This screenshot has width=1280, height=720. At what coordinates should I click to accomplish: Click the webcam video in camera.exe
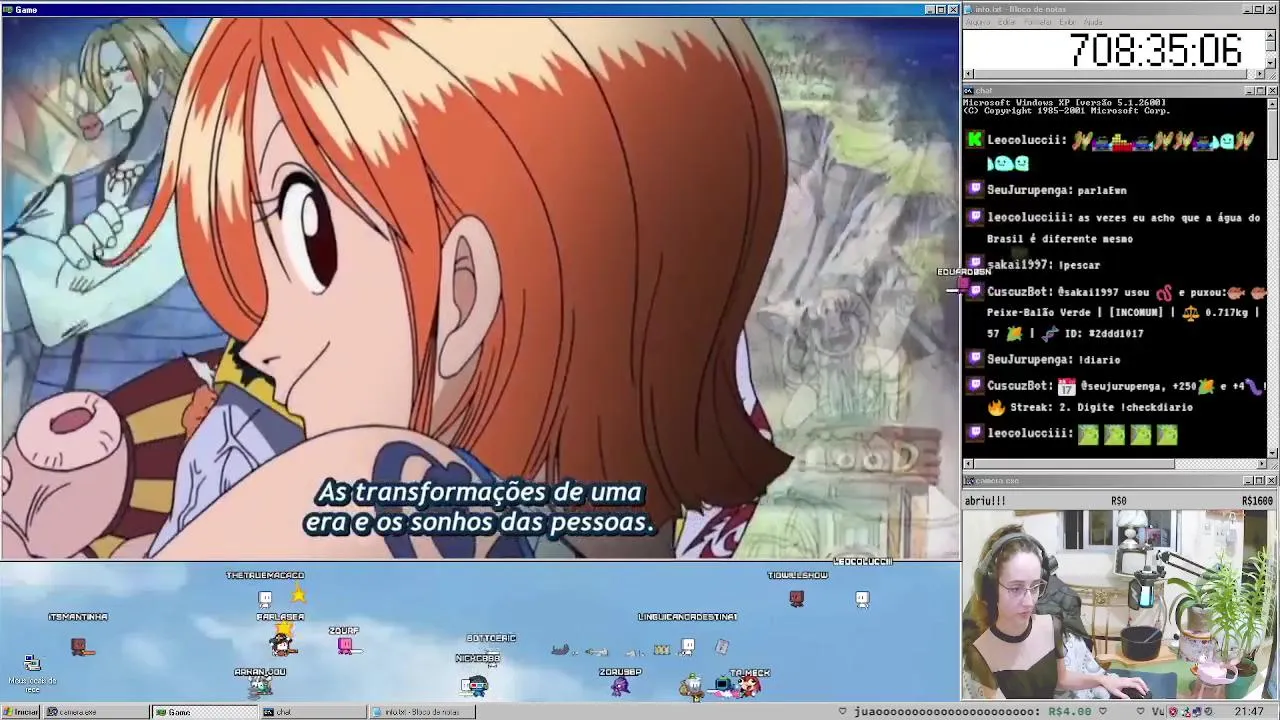click(1119, 605)
